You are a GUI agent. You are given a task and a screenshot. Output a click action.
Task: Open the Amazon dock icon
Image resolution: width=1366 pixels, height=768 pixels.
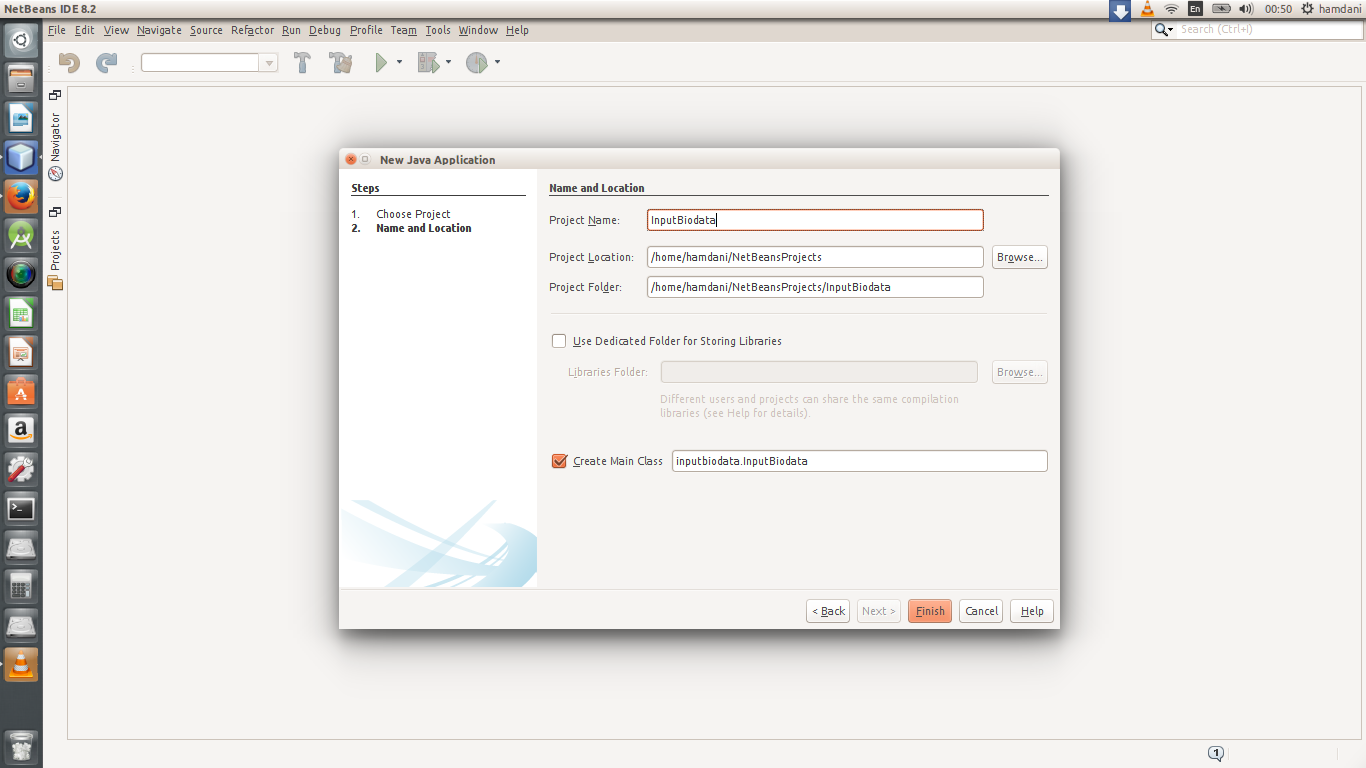pos(21,430)
